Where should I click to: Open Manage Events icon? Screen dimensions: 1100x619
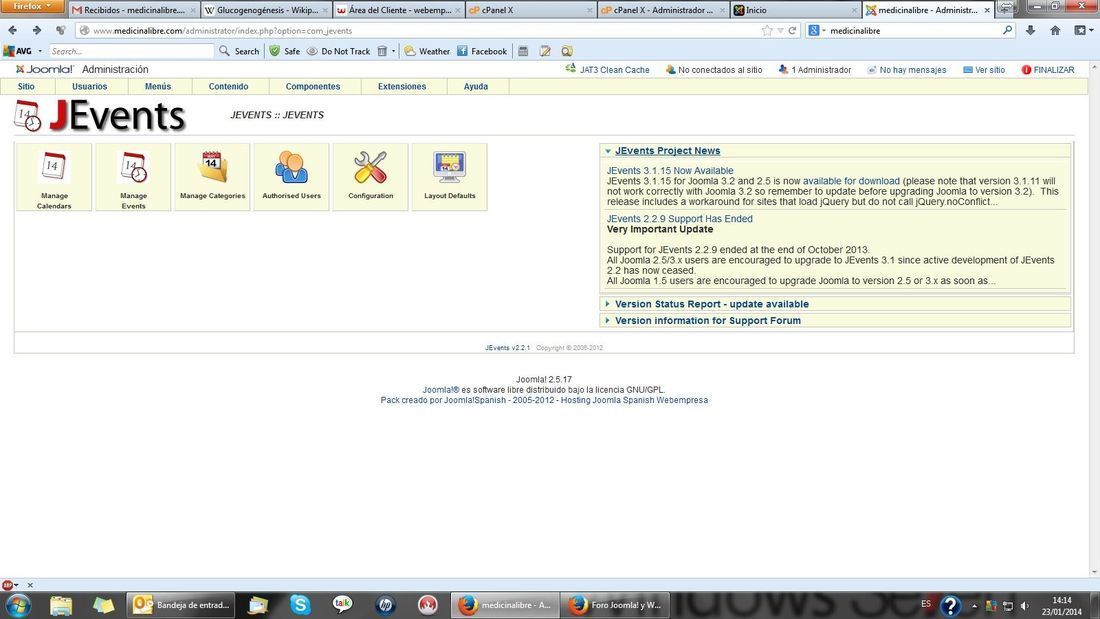coord(133,177)
